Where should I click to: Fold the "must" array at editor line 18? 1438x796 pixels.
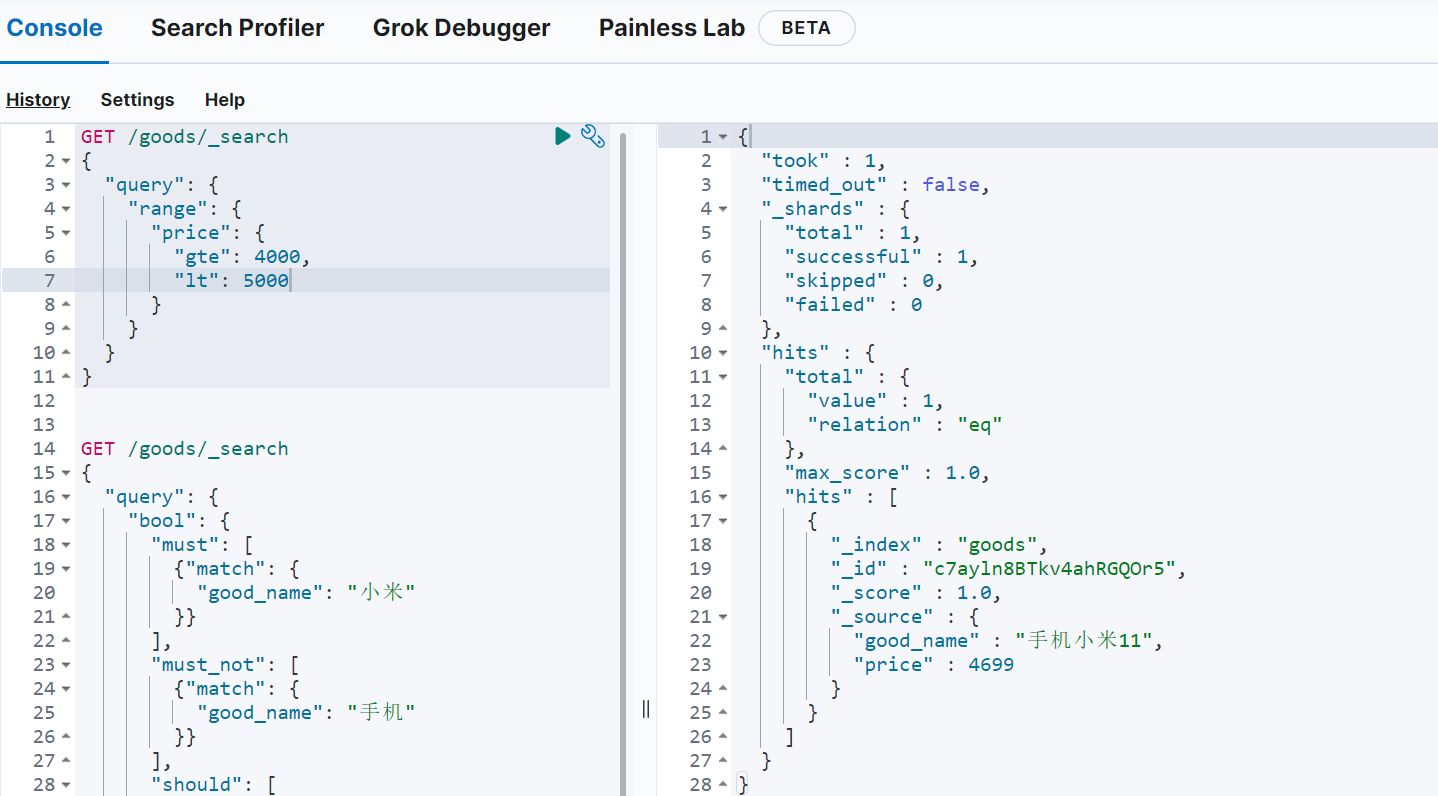coord(66,545)
